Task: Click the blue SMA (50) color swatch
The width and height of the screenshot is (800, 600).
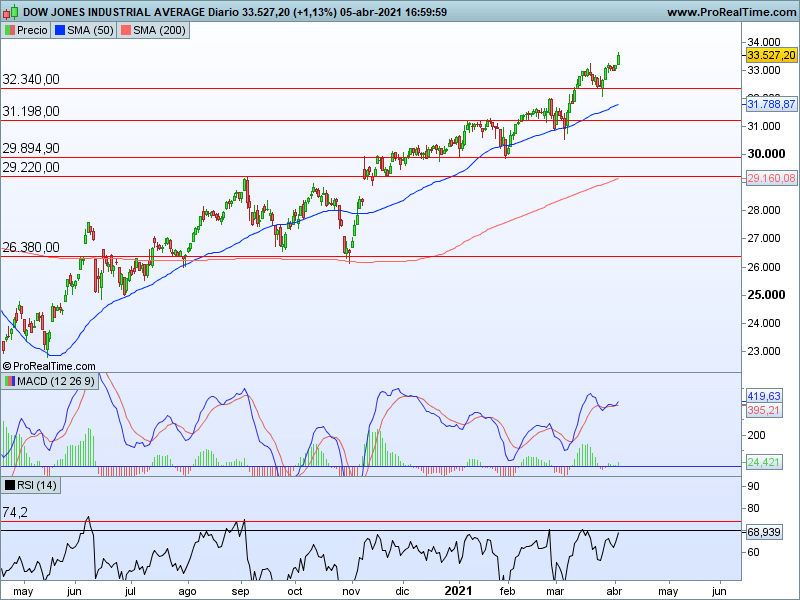Action: [x=60, y=31]
